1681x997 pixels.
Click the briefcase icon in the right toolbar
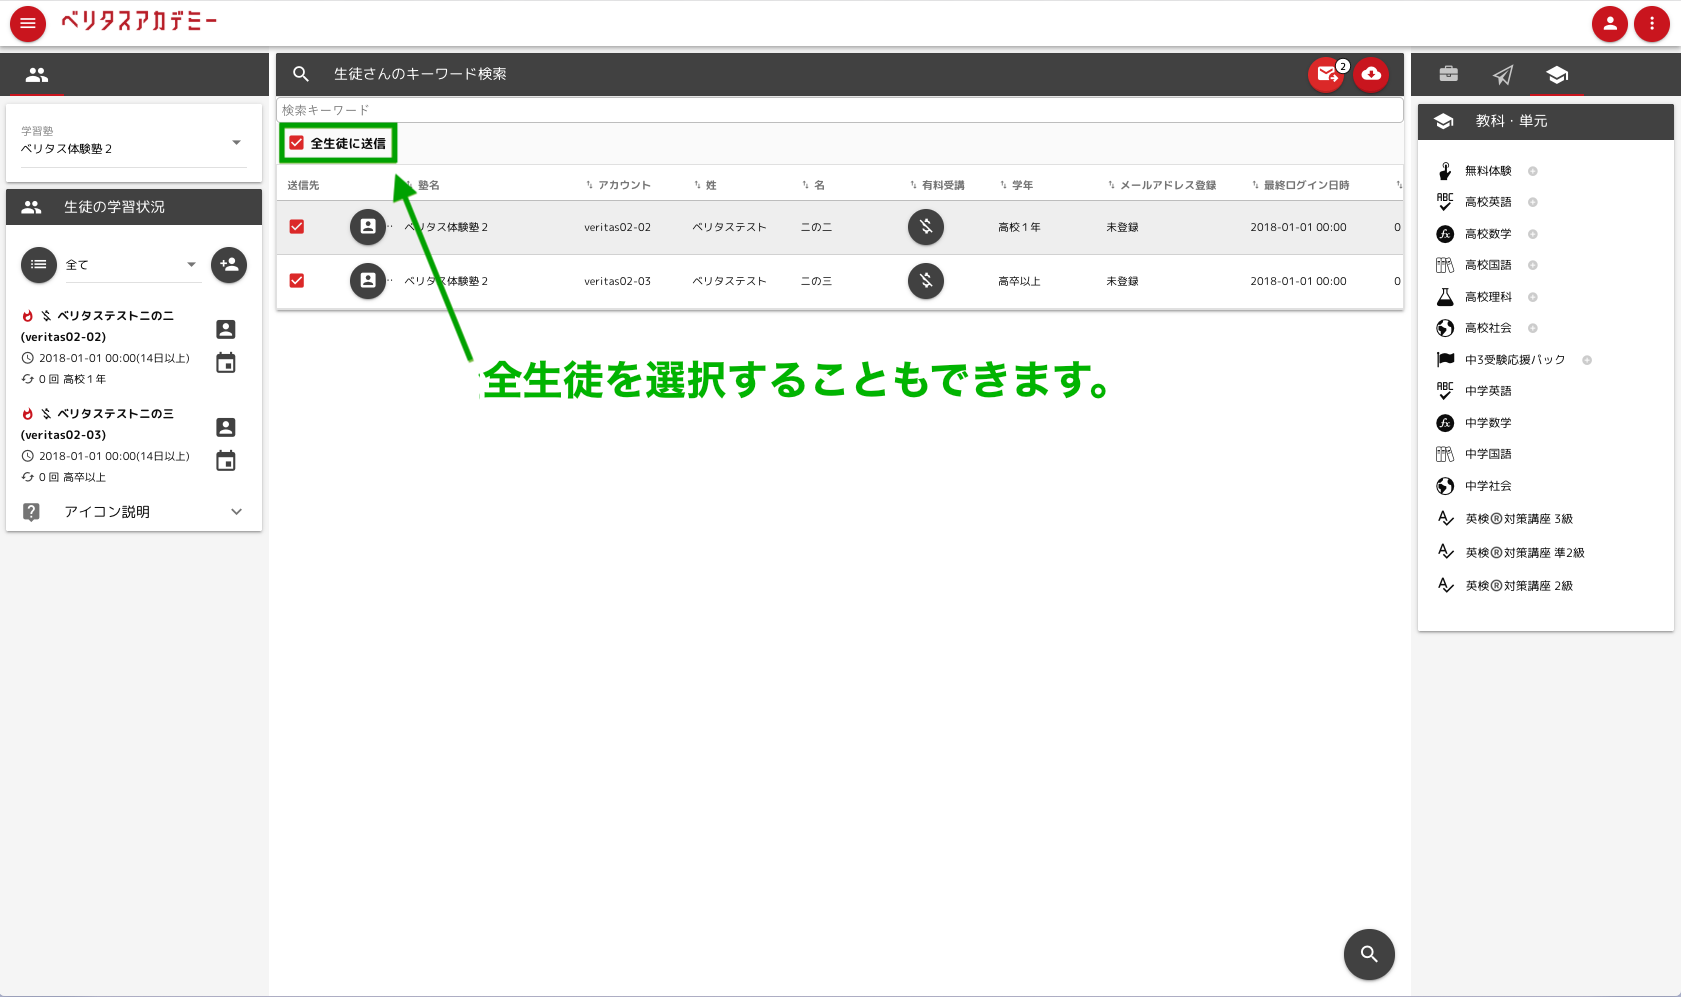(1449, 74)
